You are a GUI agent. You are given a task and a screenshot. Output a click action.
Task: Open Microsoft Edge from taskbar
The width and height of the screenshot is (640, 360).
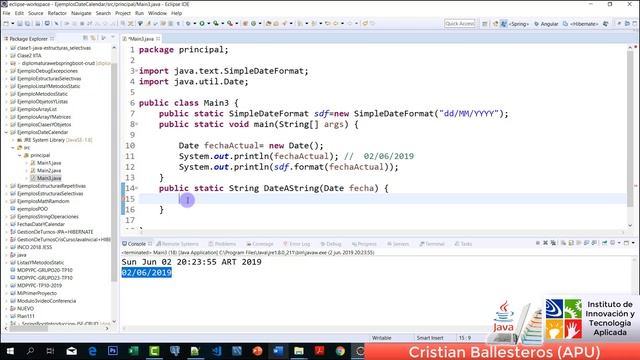[x=92, y=351]
